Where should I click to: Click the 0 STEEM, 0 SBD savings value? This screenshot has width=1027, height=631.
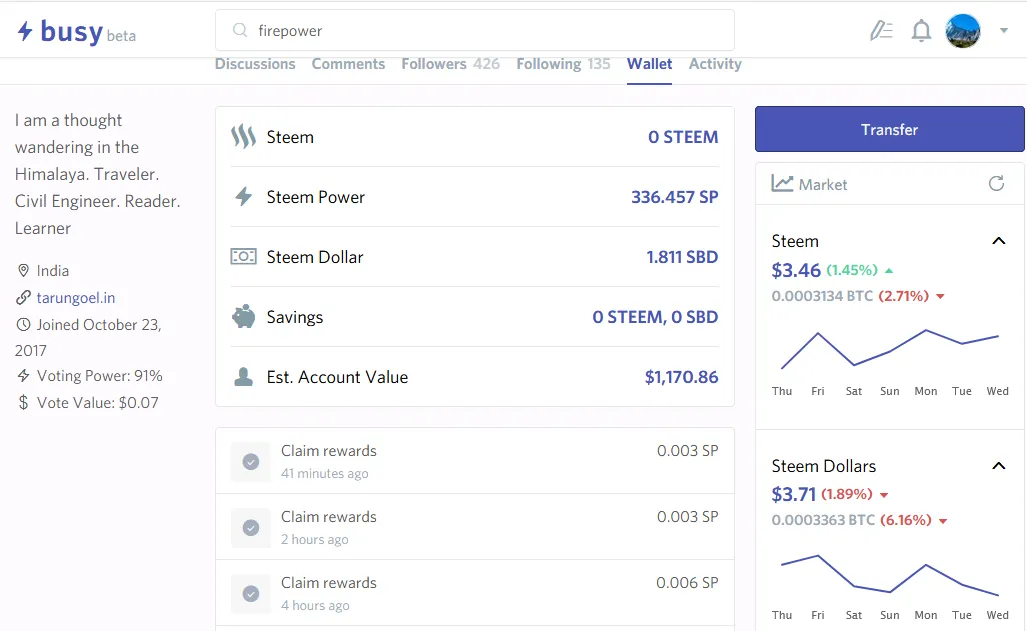coord(655,317)
